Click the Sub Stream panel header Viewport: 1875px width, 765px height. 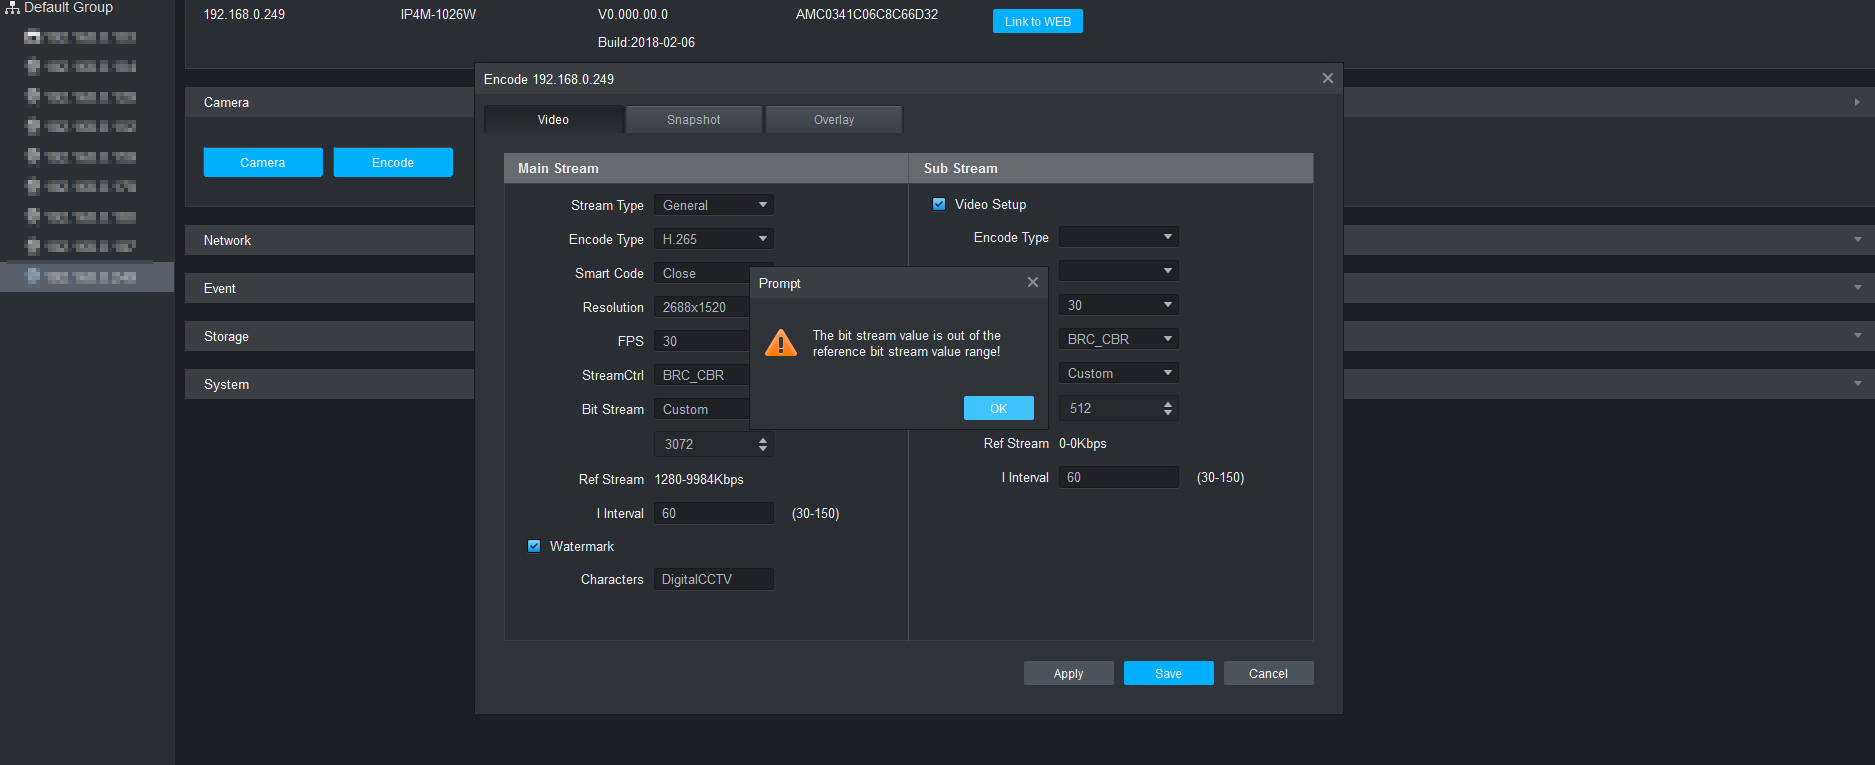[1111, 168]
